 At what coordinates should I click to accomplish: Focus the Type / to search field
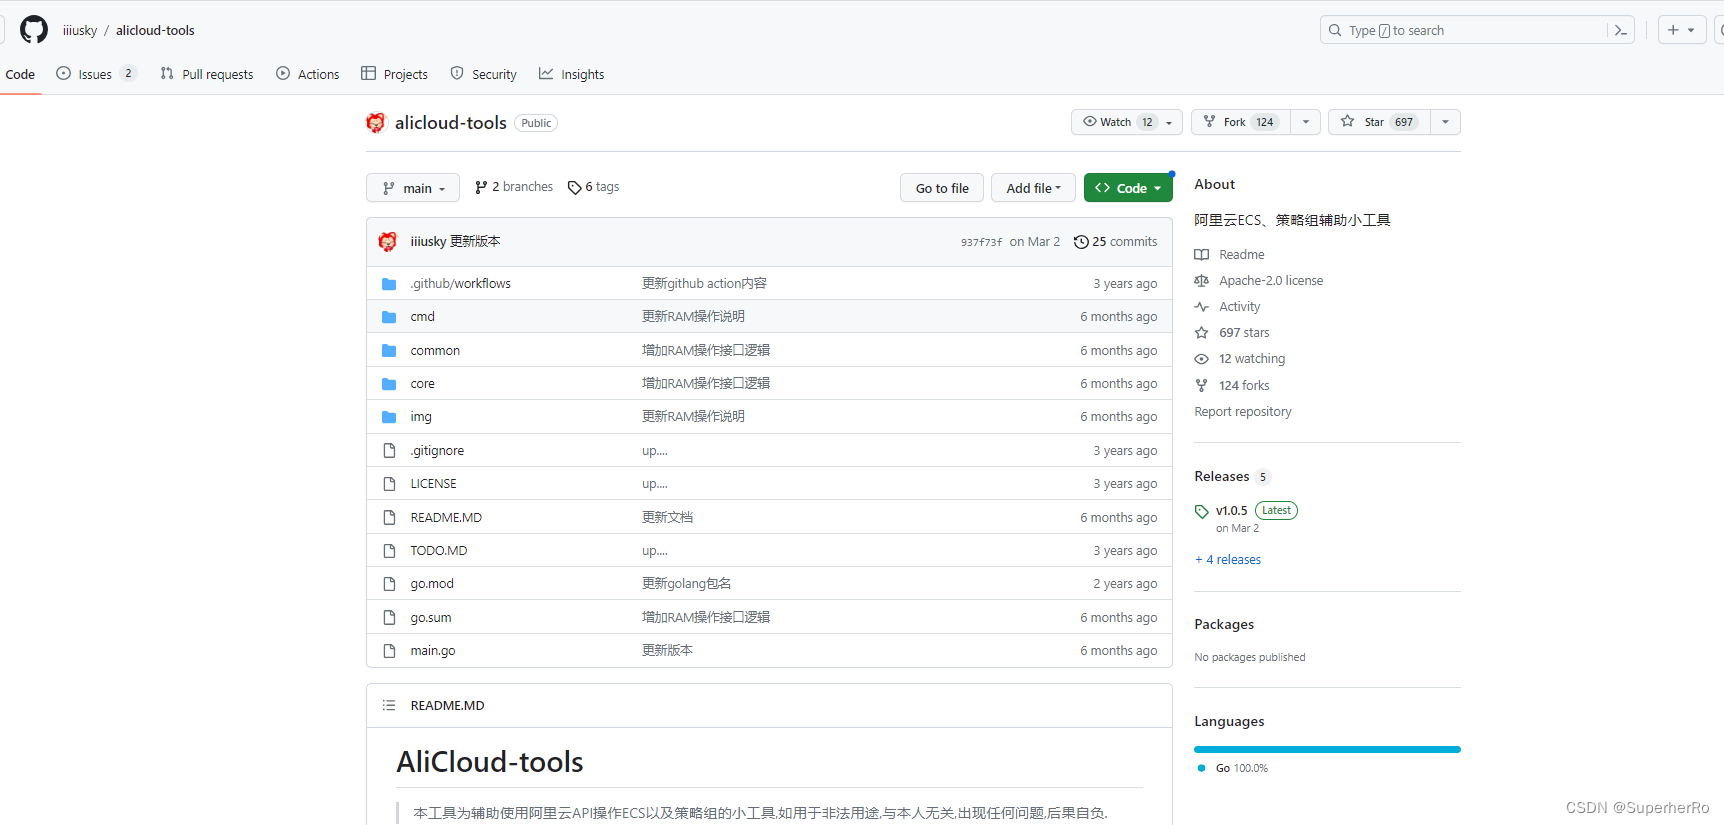point(1464,30)
